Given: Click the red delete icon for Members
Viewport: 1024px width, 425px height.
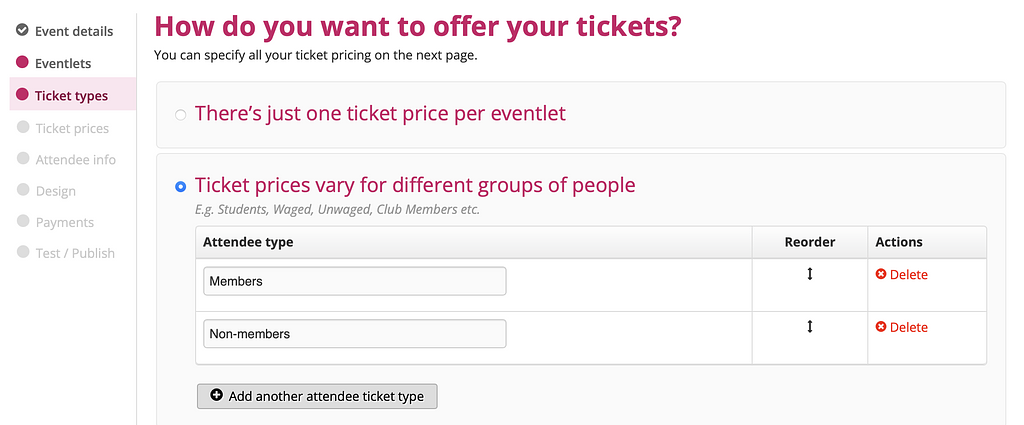Looking at the screenshot, I should pos(881,274).
